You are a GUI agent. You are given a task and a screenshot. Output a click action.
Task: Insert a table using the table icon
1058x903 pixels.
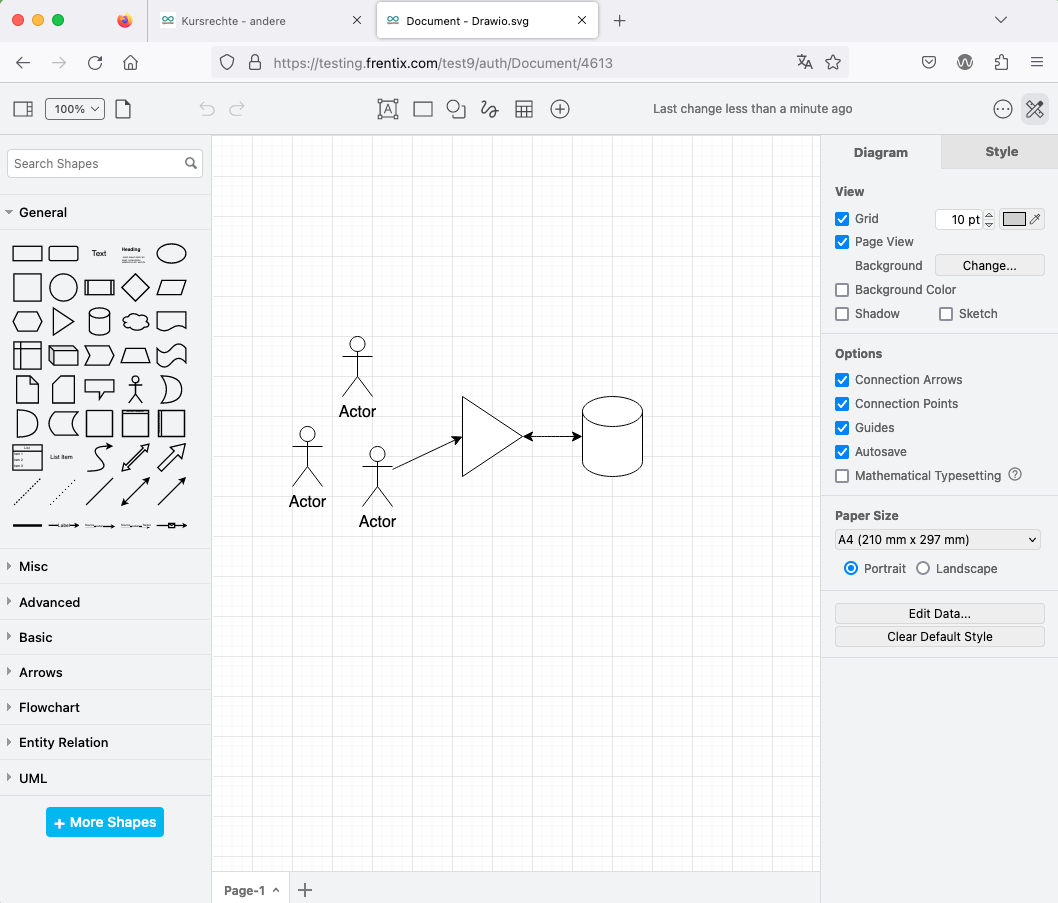(524, 109)
